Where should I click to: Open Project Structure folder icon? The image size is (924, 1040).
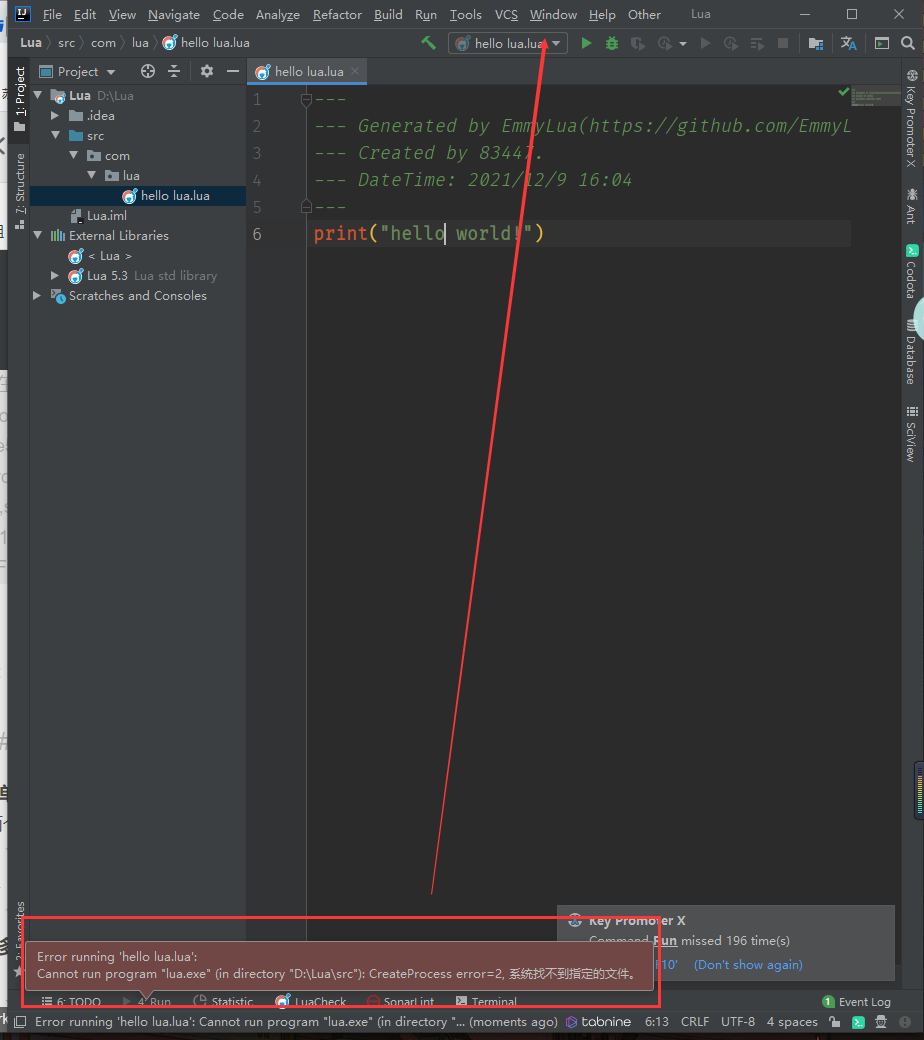[x=816, y=43]
